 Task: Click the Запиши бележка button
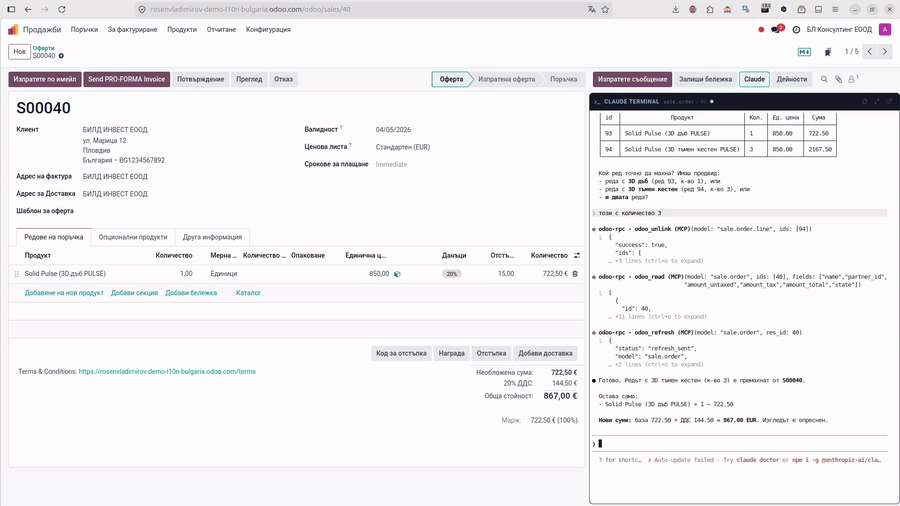click(x=705, y=79)
